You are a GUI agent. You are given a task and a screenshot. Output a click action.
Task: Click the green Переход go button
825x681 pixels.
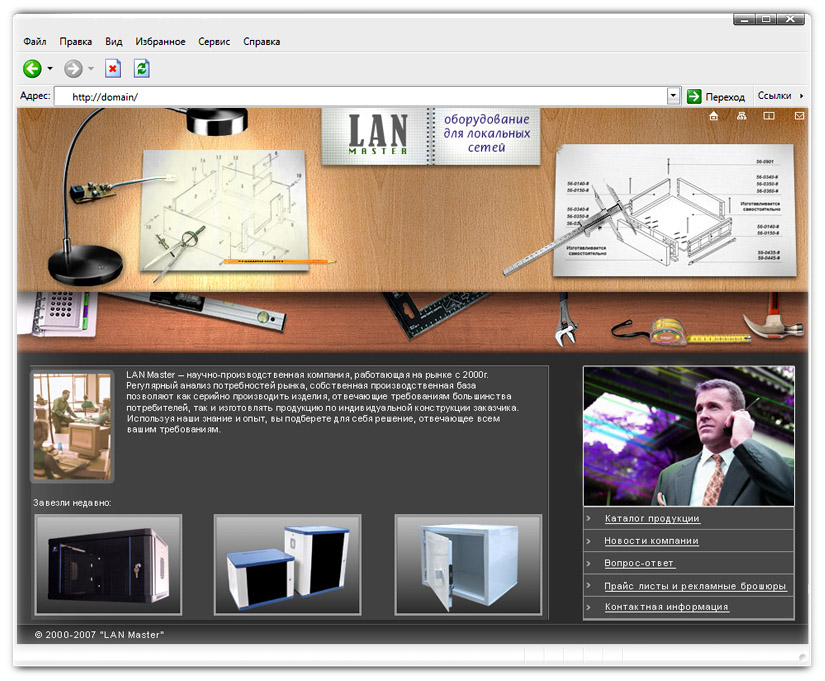pos(716,96)
